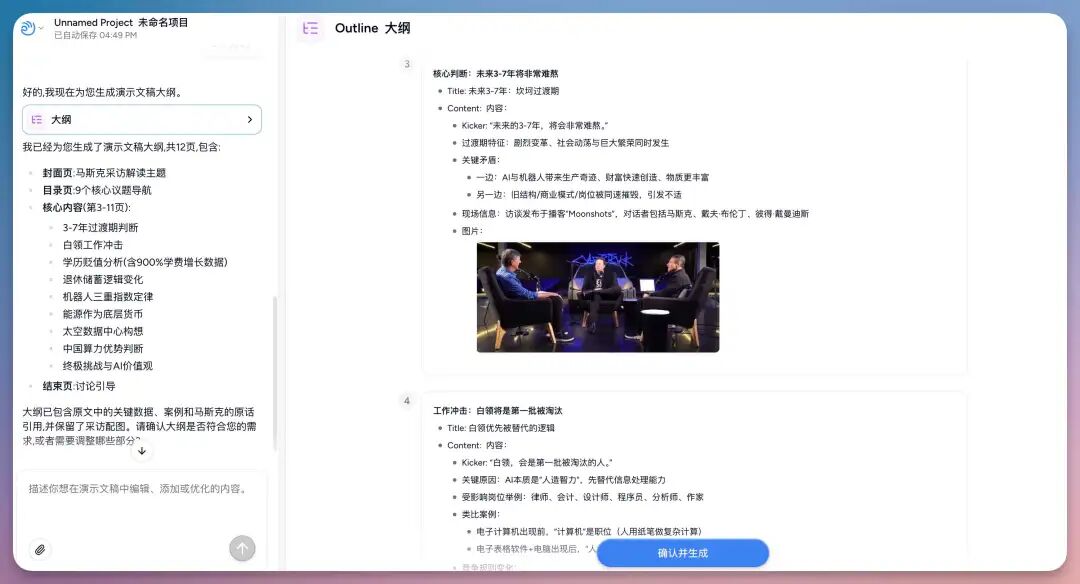Open the paperclip attachment icon
The image size is (1080, 584).
pyautogui.click(x=40, y=549)
